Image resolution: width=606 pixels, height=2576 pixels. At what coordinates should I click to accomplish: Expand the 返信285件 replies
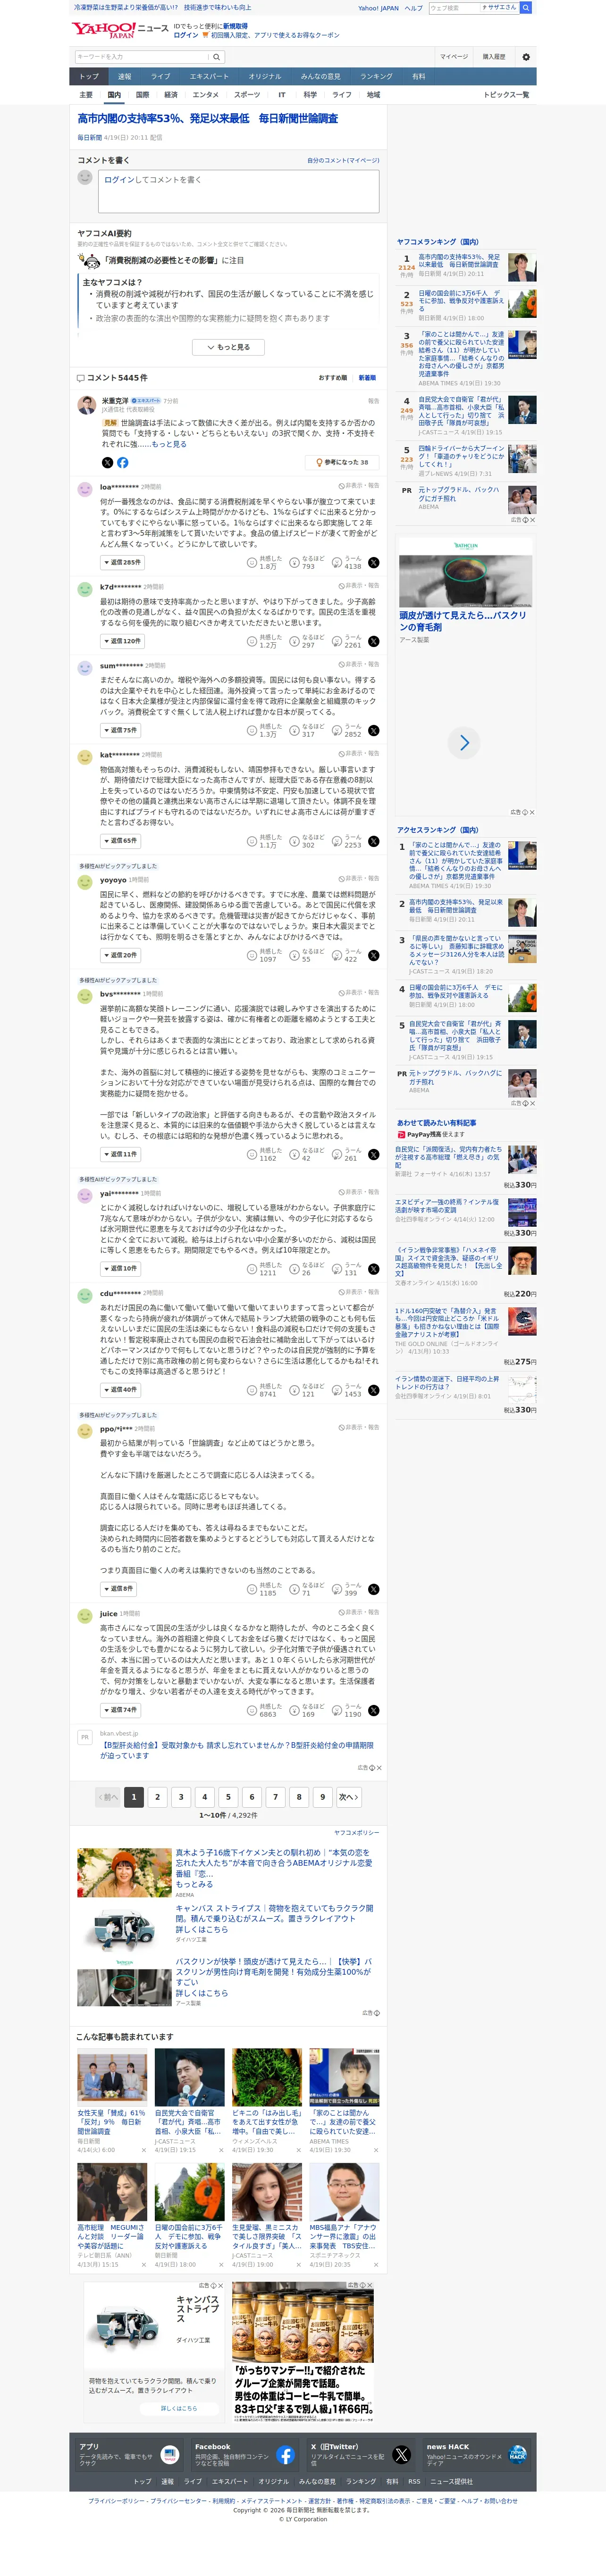click(121, 563)
